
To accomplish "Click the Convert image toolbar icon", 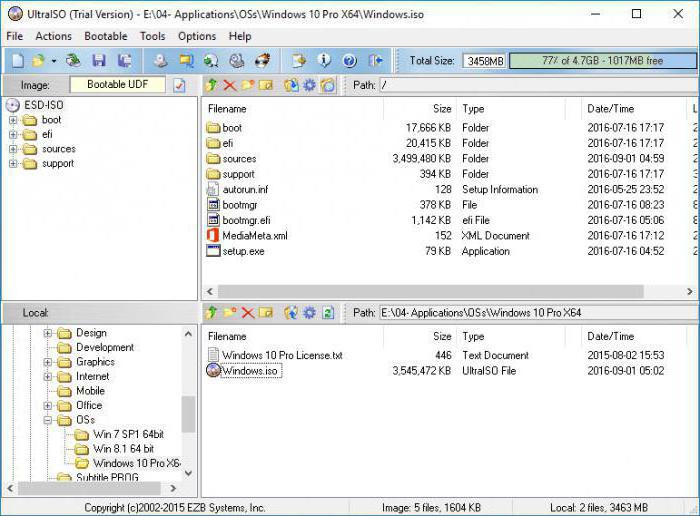I will click(211, 61).
